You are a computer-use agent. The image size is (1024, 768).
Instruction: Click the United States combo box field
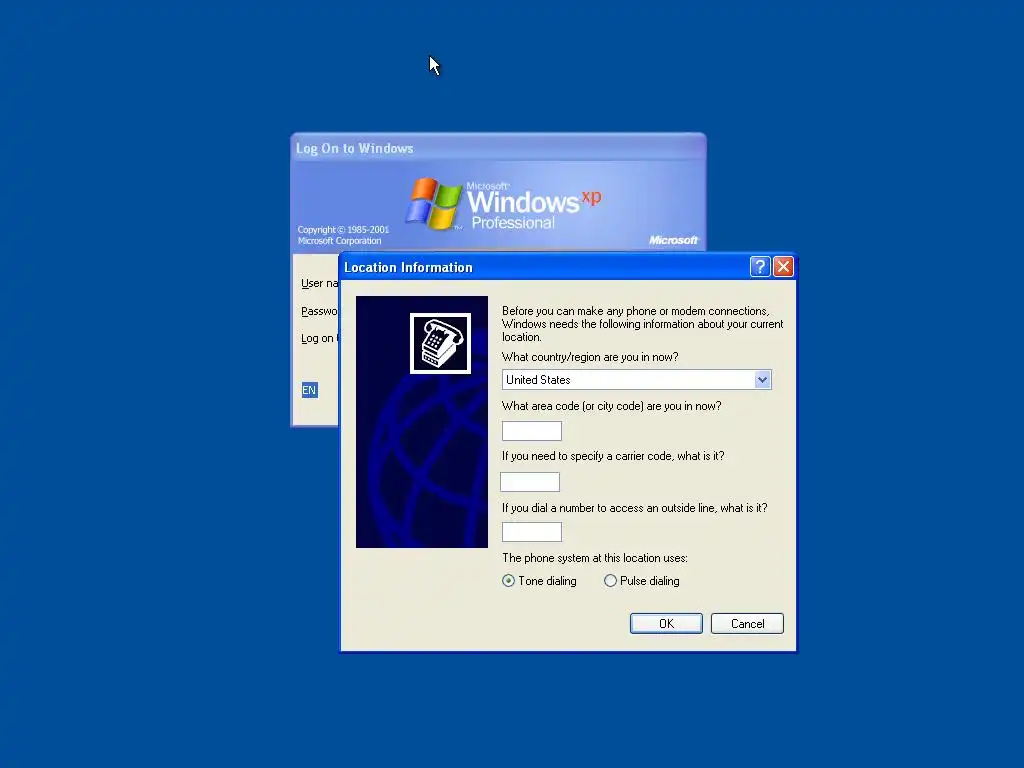pyautogui.click(x=637, y=379)
